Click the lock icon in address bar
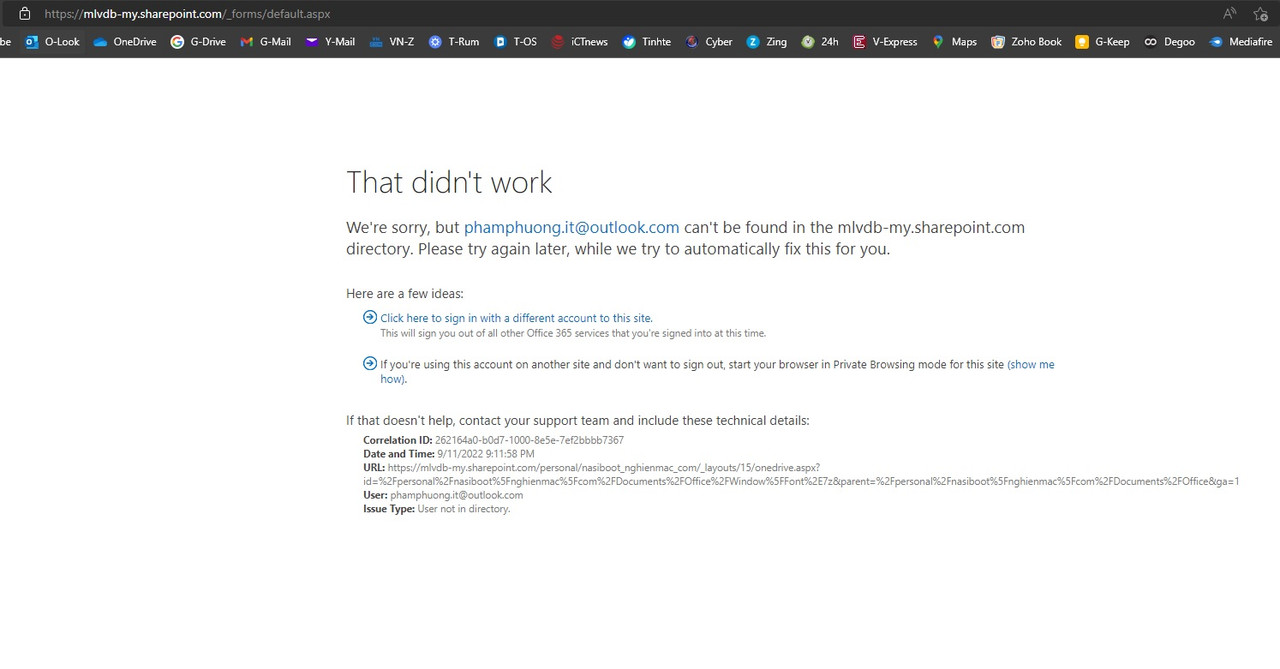The width and height of the screenshot is (1280, 669). coord(25,14)
